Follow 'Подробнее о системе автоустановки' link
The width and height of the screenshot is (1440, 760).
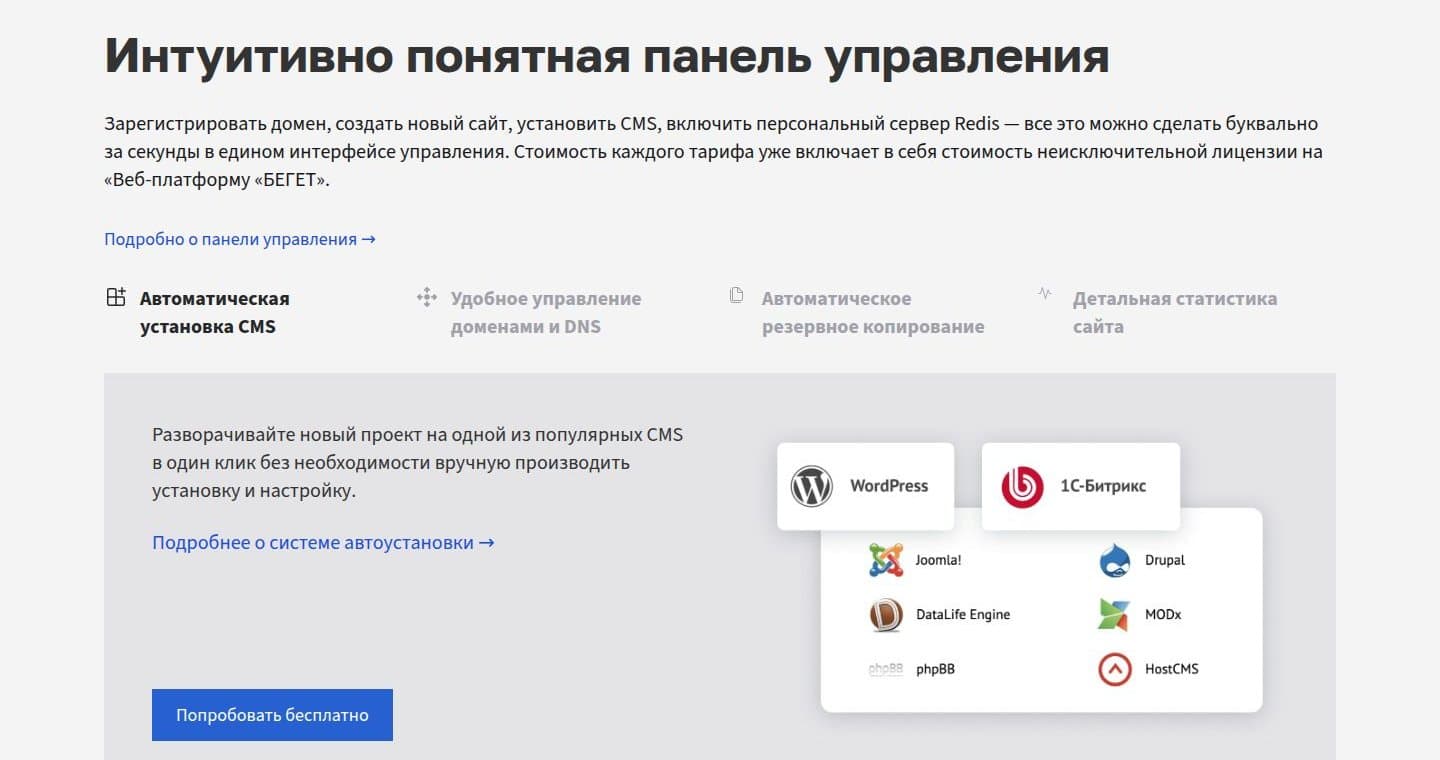(x=323, y=542)
